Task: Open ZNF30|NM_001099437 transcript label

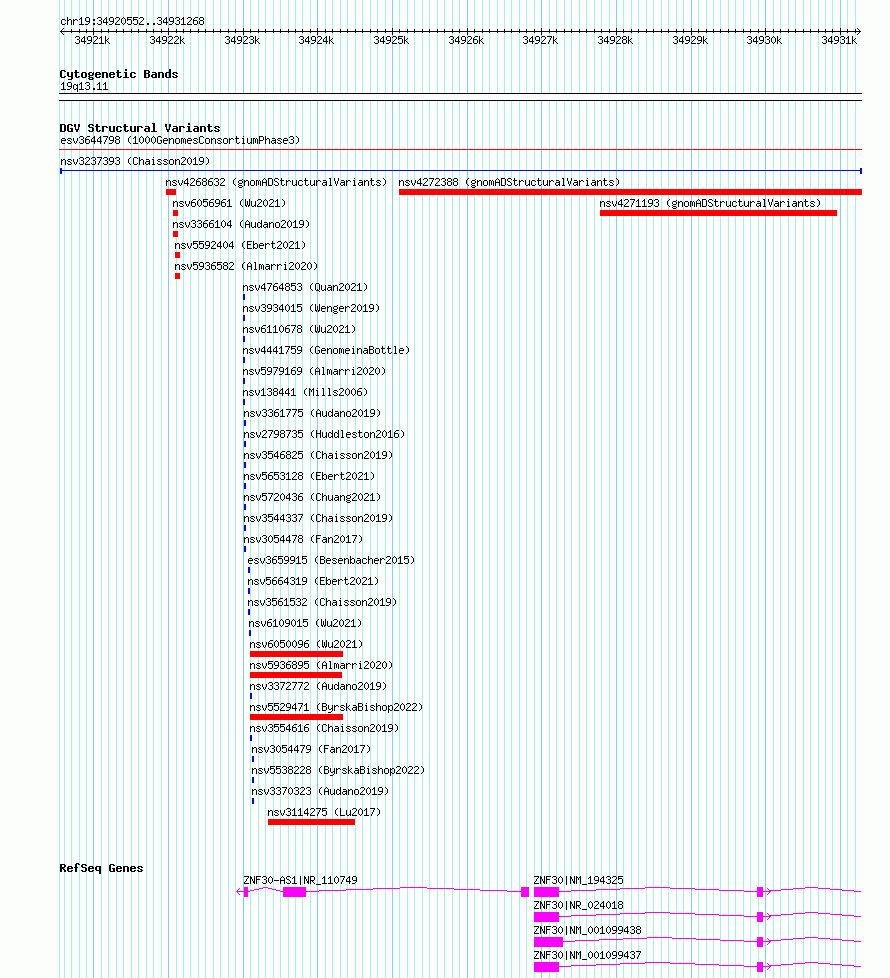Action: coord(588,956)
